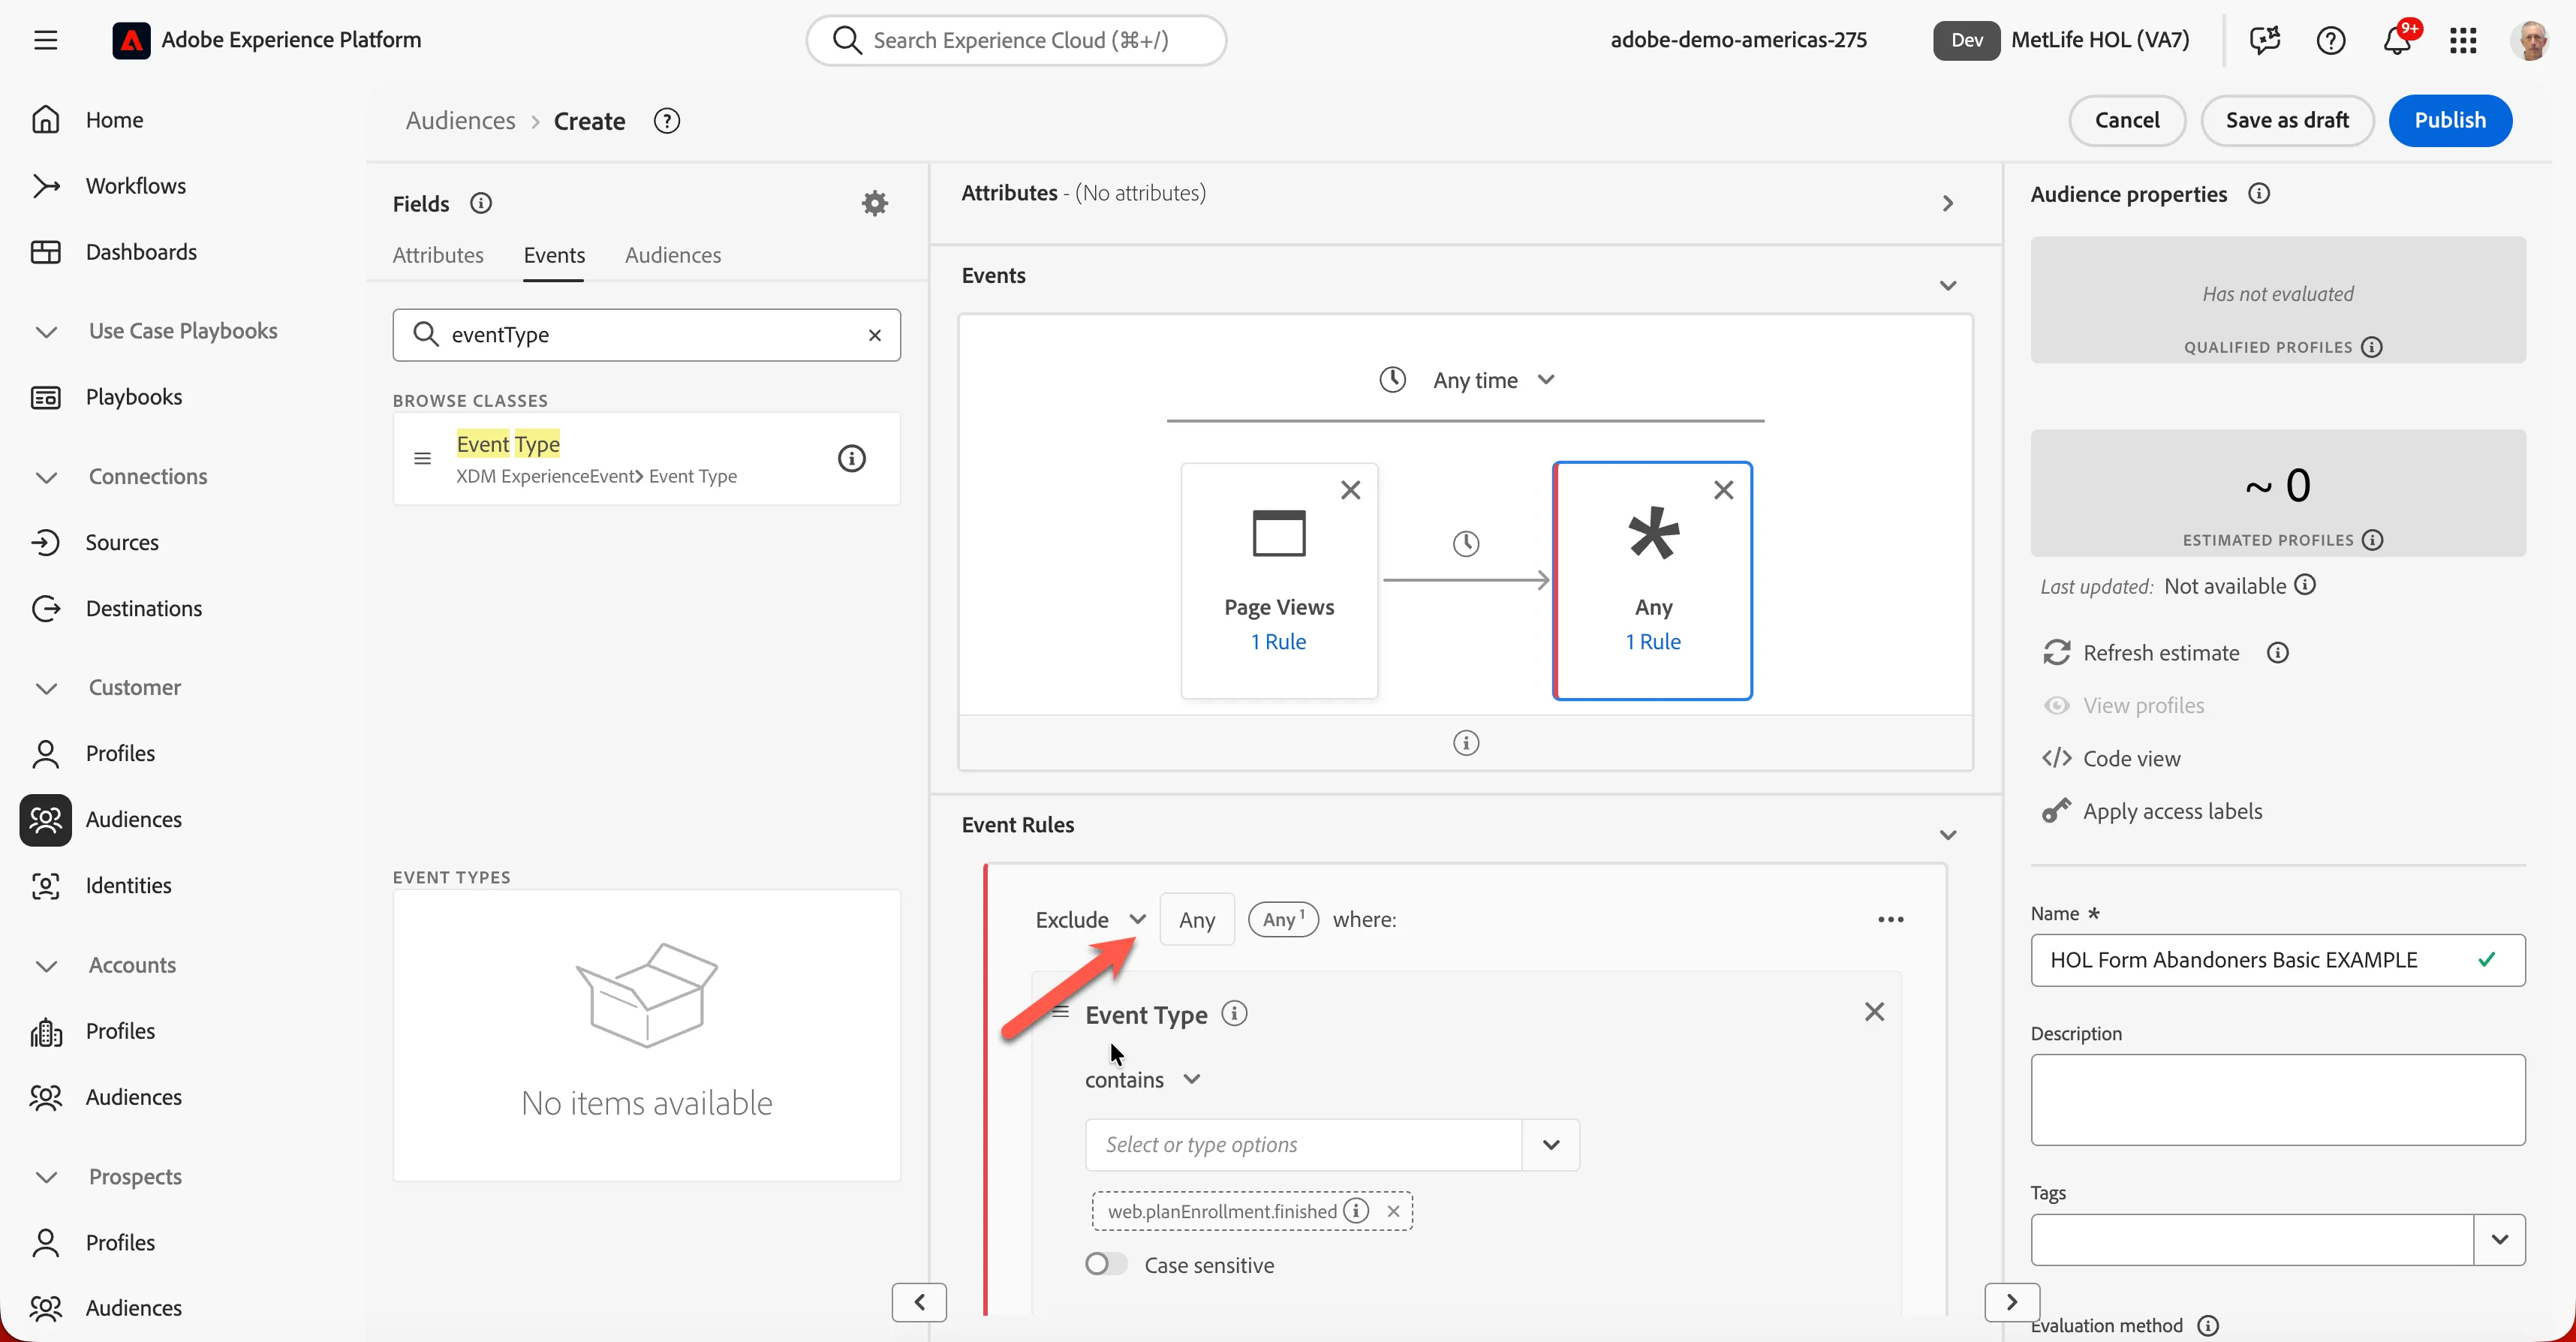Collapse the Connections nav group

coord(46,477)
